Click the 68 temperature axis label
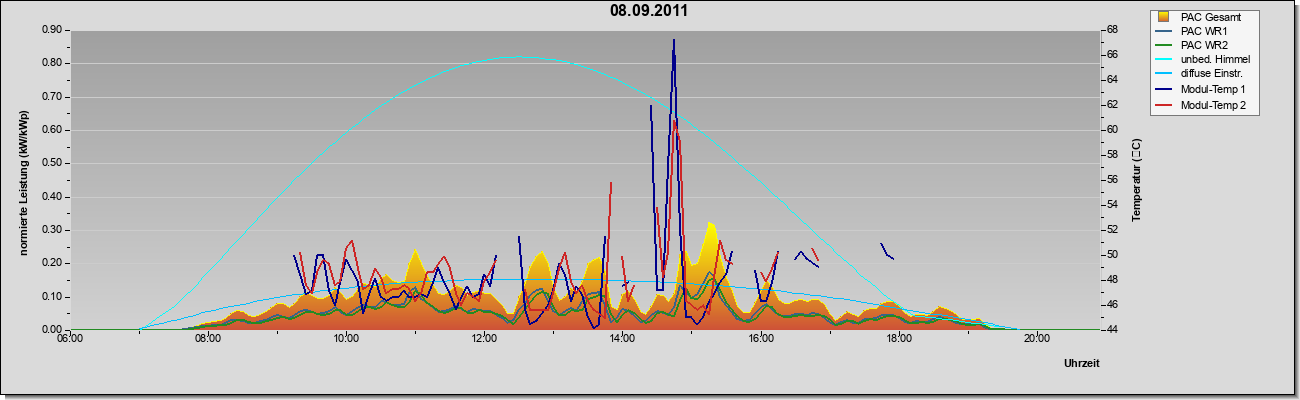This screenshot has width=1300, height=400. (1111, 30)
